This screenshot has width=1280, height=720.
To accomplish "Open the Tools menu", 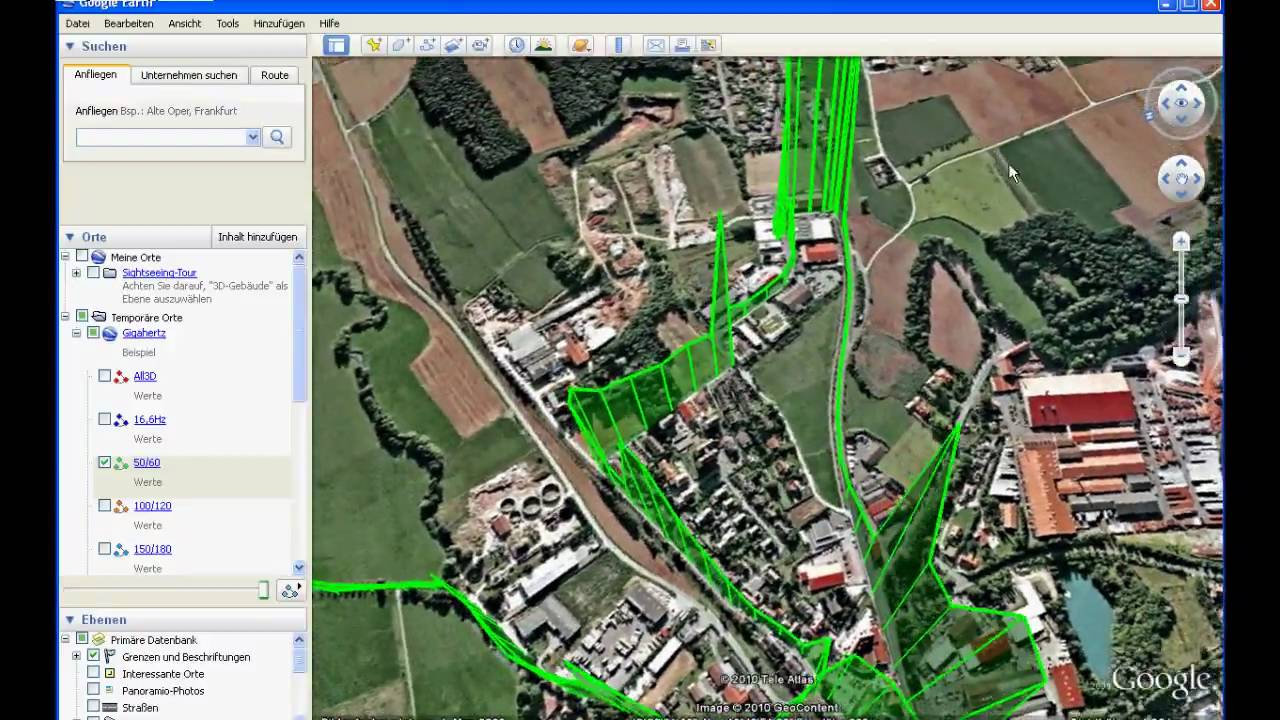I will [228, 23].
